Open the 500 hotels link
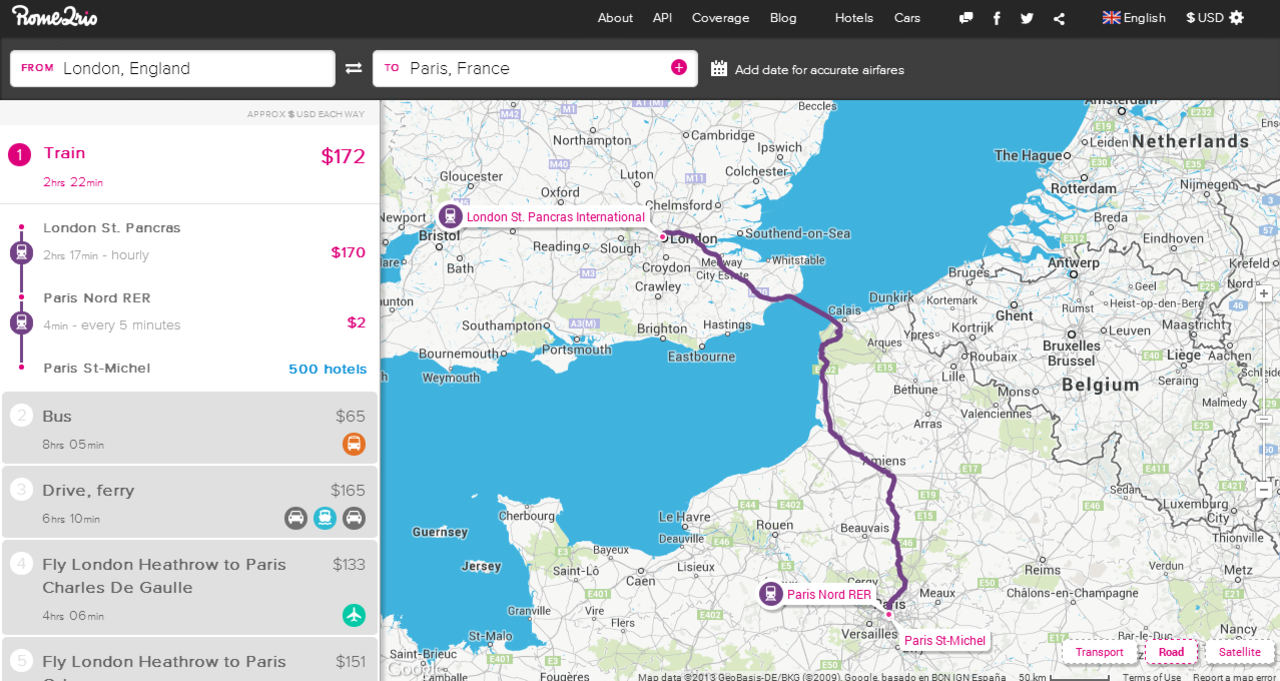1280x681 pixels. 328,369
